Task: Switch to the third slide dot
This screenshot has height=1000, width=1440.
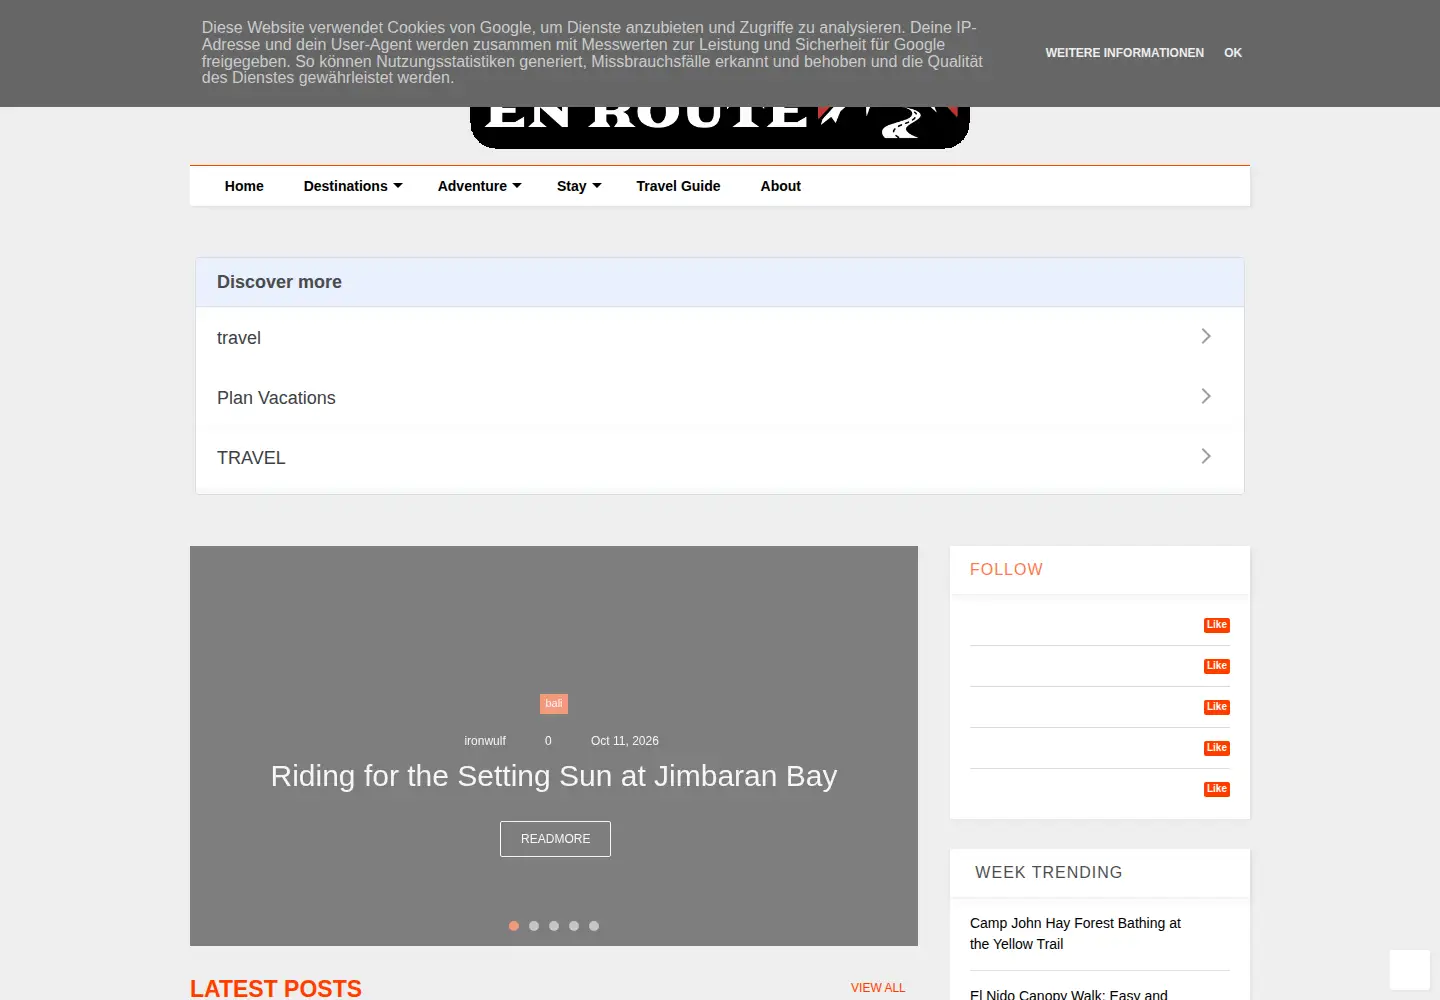Action: [x=554, y=926]
